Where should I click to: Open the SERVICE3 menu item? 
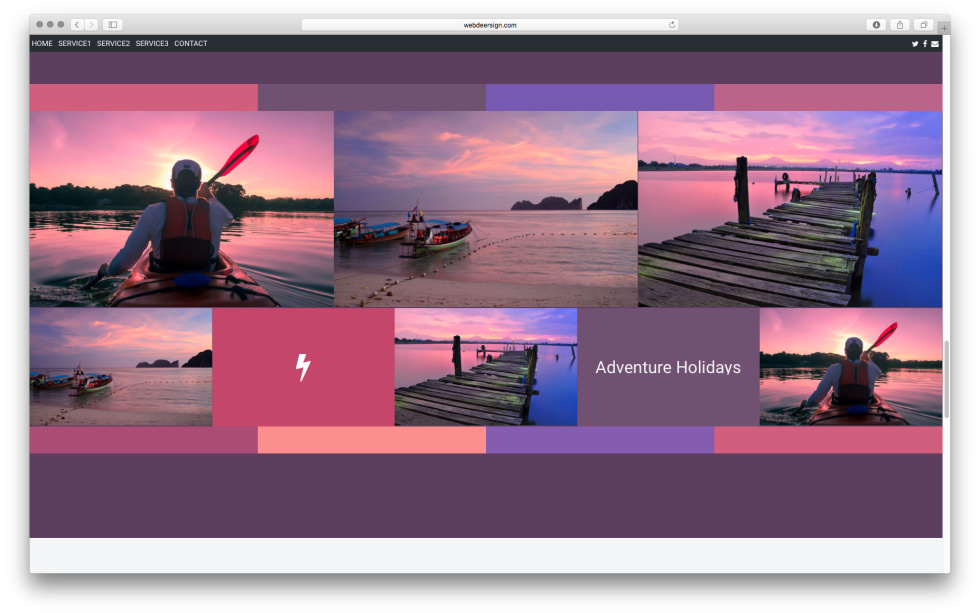coord(152,44)
